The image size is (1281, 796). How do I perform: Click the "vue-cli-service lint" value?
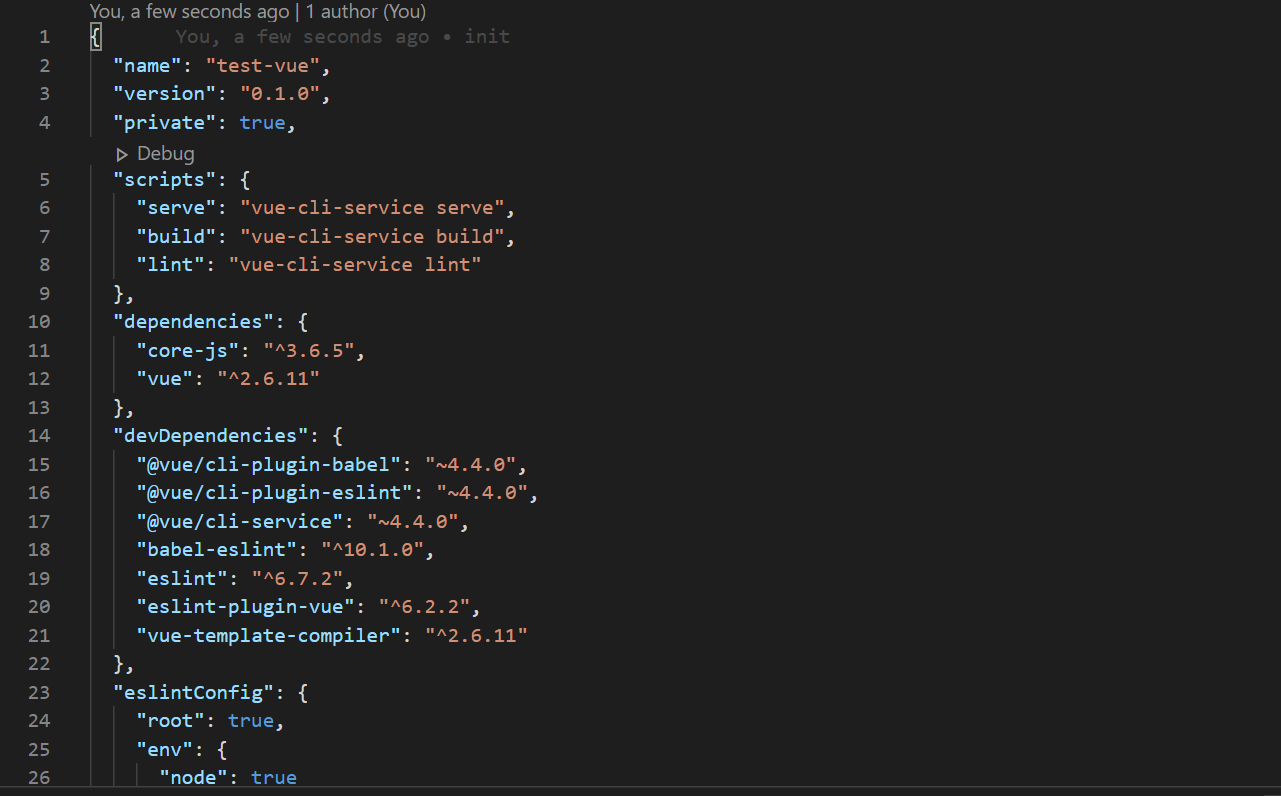pyautogui.click(x=355, y=265)
